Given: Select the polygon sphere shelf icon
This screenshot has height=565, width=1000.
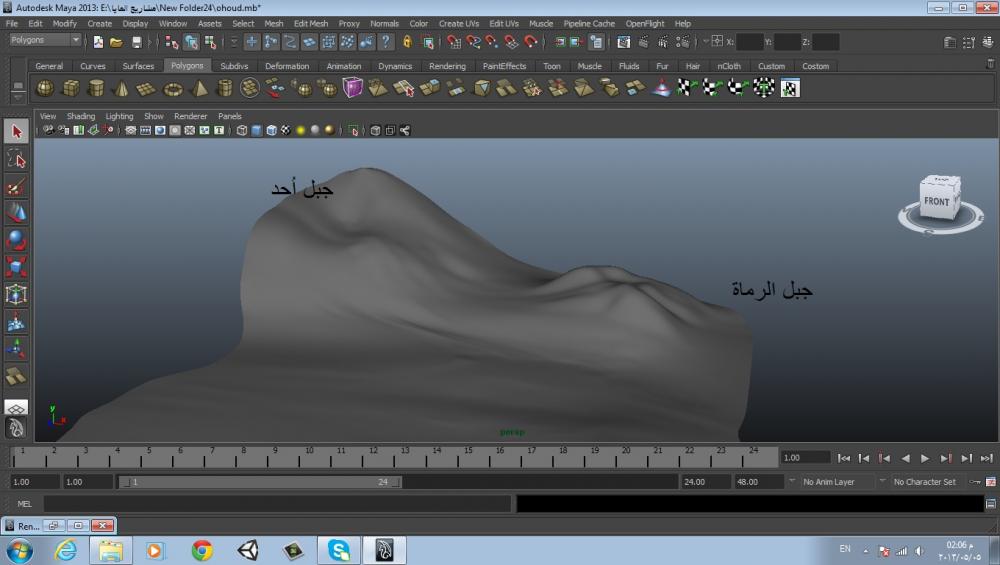Looking at the screenshot, I should coord(45,88).
